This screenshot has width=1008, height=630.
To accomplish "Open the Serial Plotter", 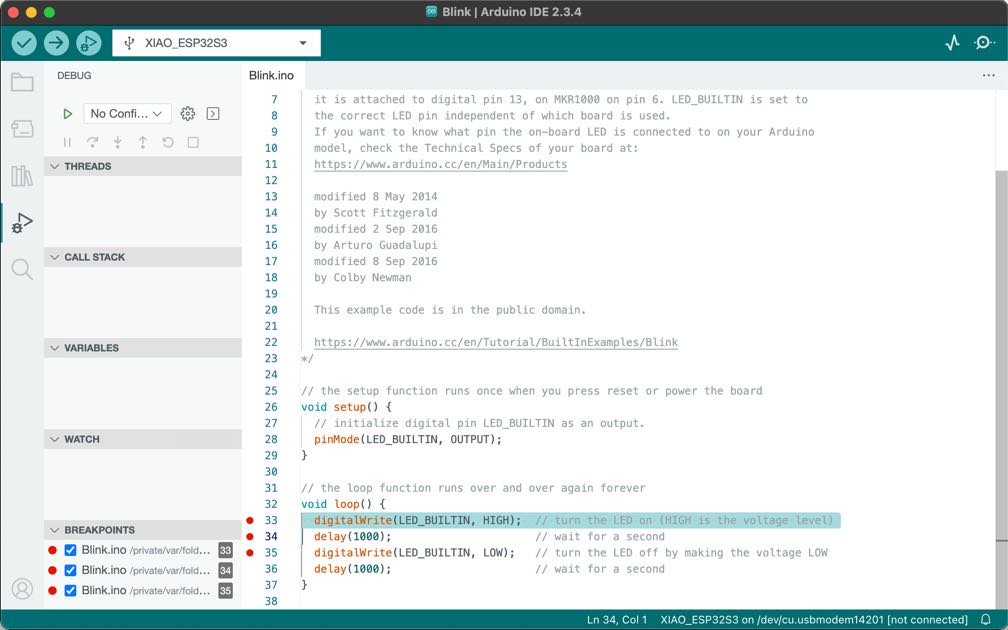I will point(951,43).
